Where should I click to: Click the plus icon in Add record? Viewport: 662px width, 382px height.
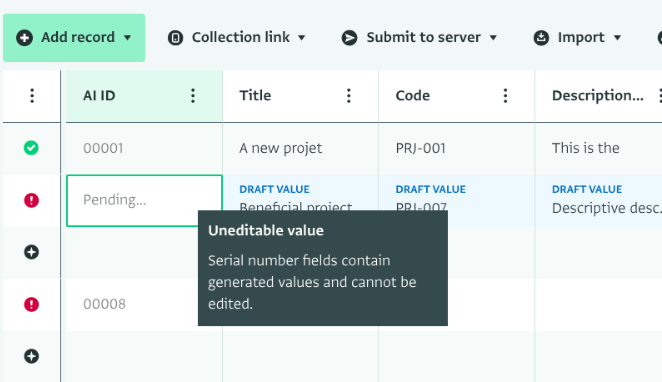pyautogui.click(x=24, y=38)
